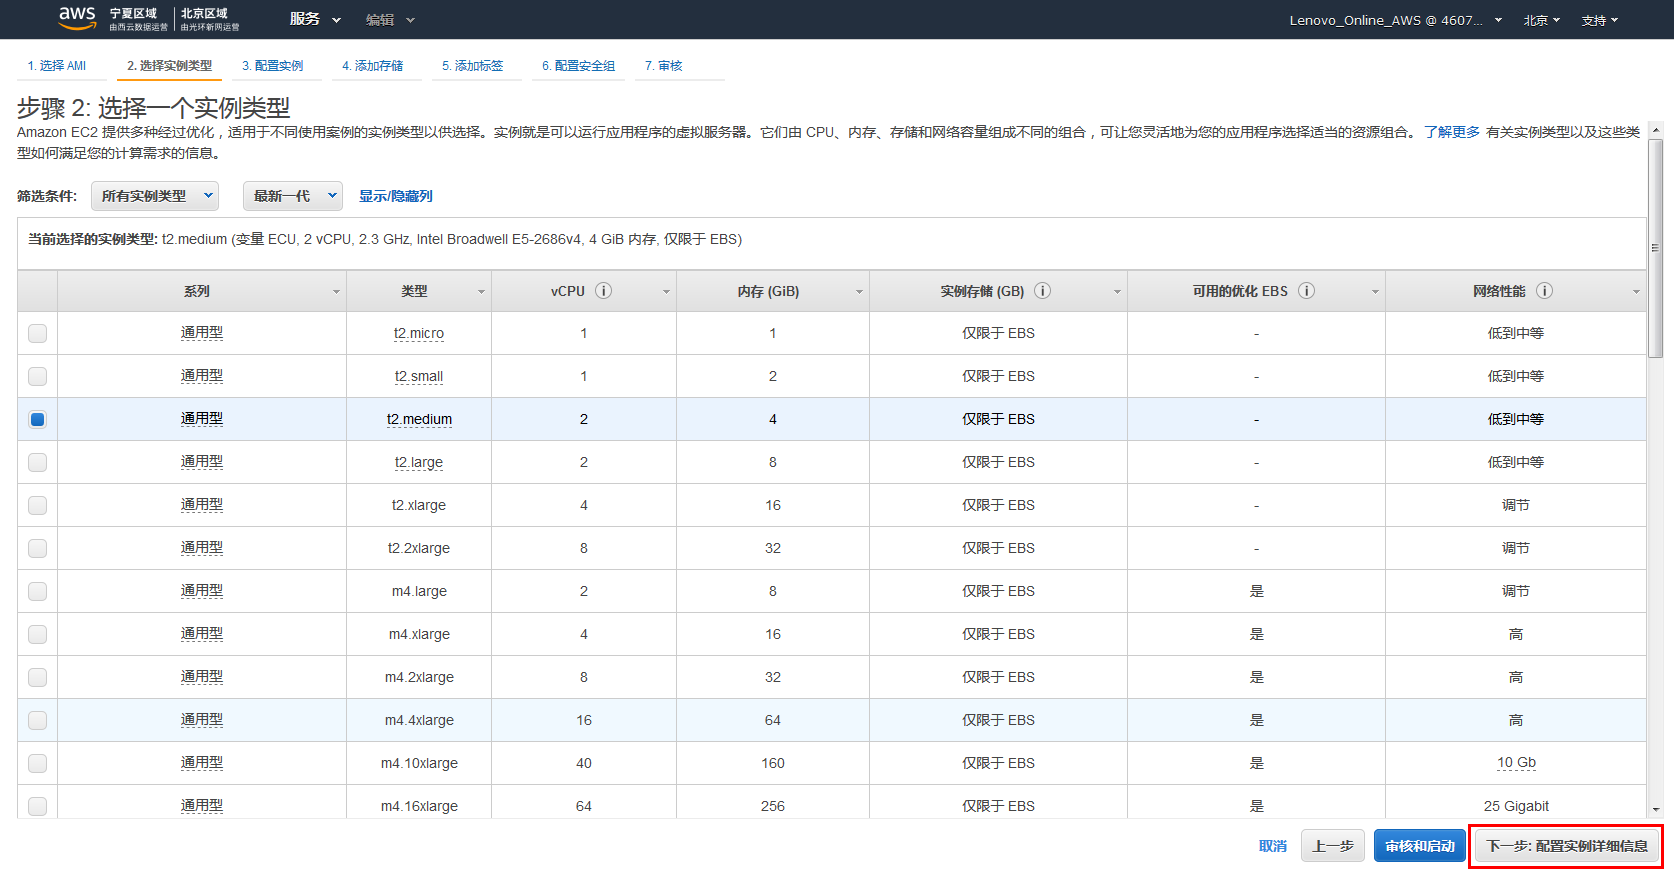Screen dimensions: 1674x879
Task: Click the m4.16xlarge type cell
Action: [419, 806]
